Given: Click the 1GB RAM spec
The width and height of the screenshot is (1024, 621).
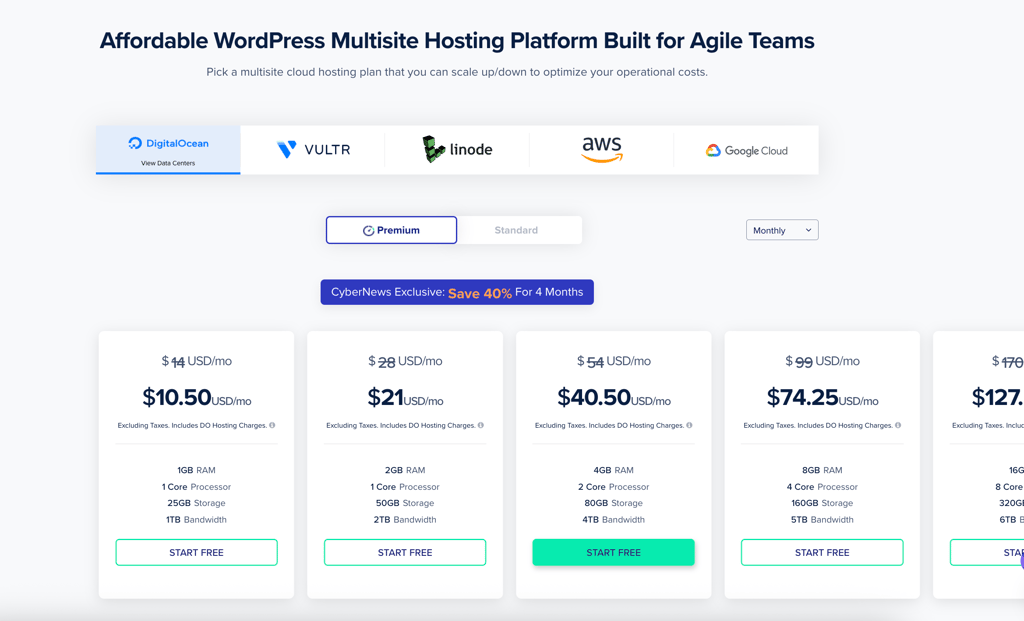Looking at the screenshot, I should pos(197,470).
